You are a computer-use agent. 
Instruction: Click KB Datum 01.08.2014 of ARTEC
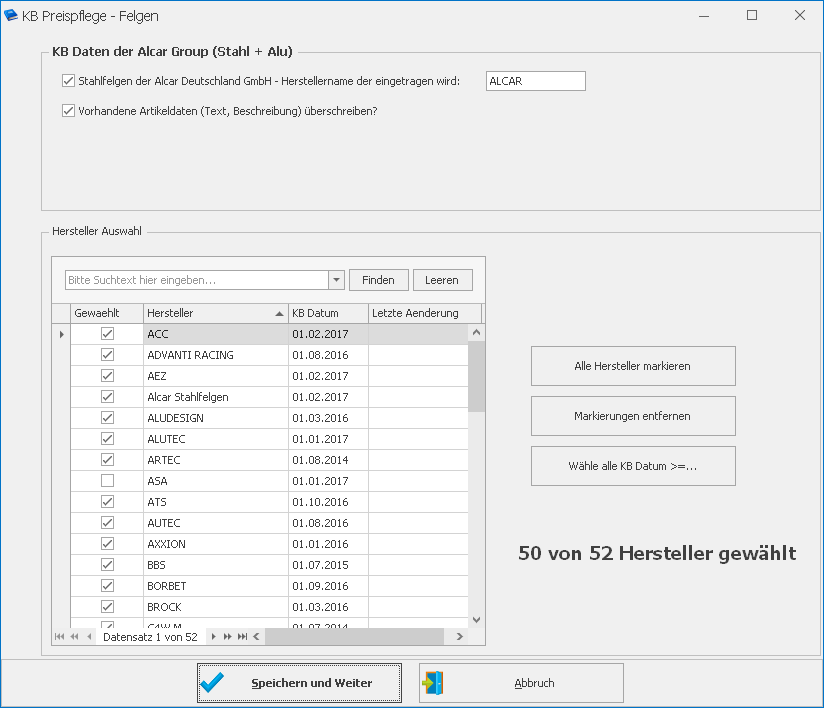328,460
